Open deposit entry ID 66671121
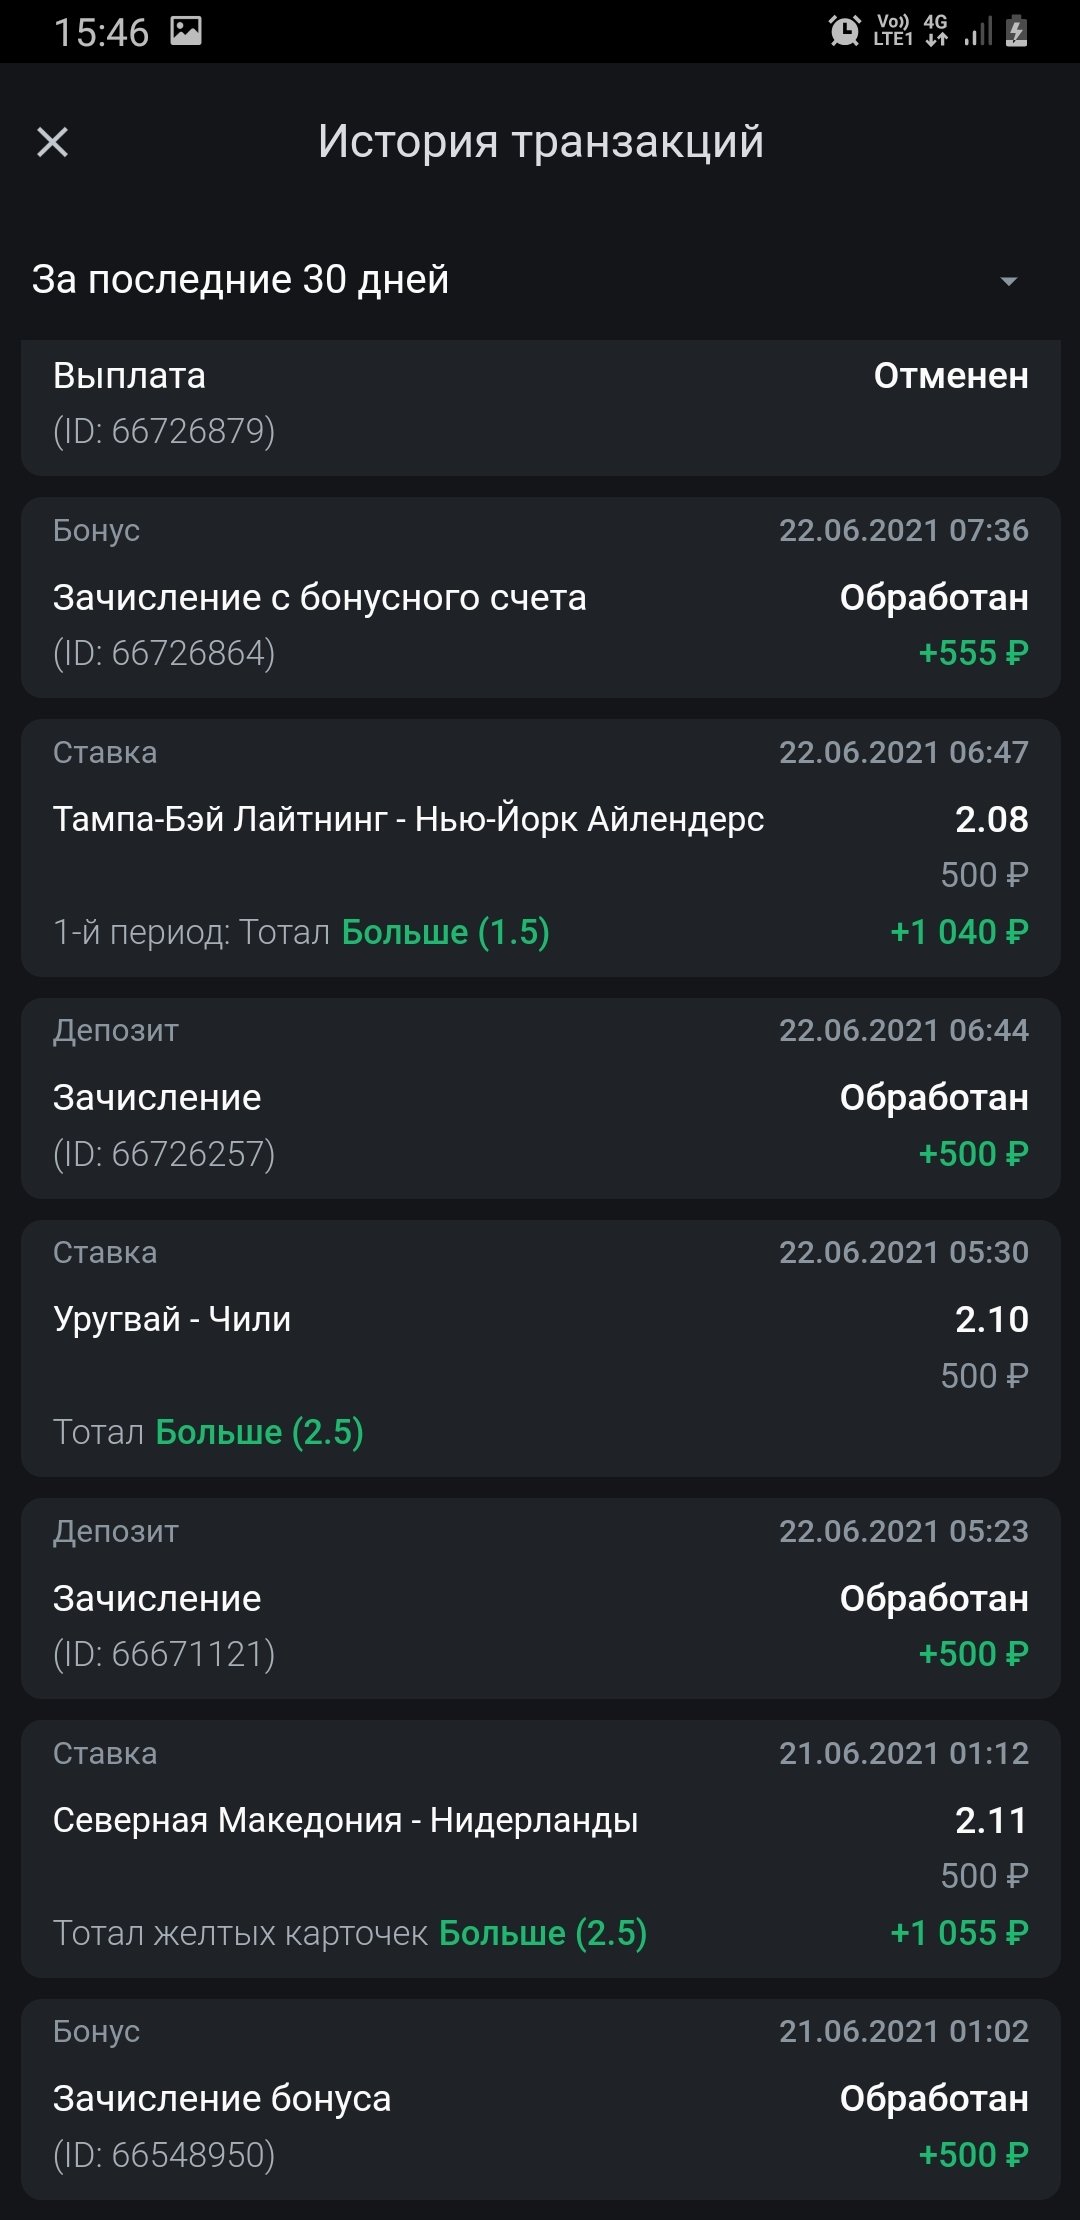 (x=540, y=1598)
